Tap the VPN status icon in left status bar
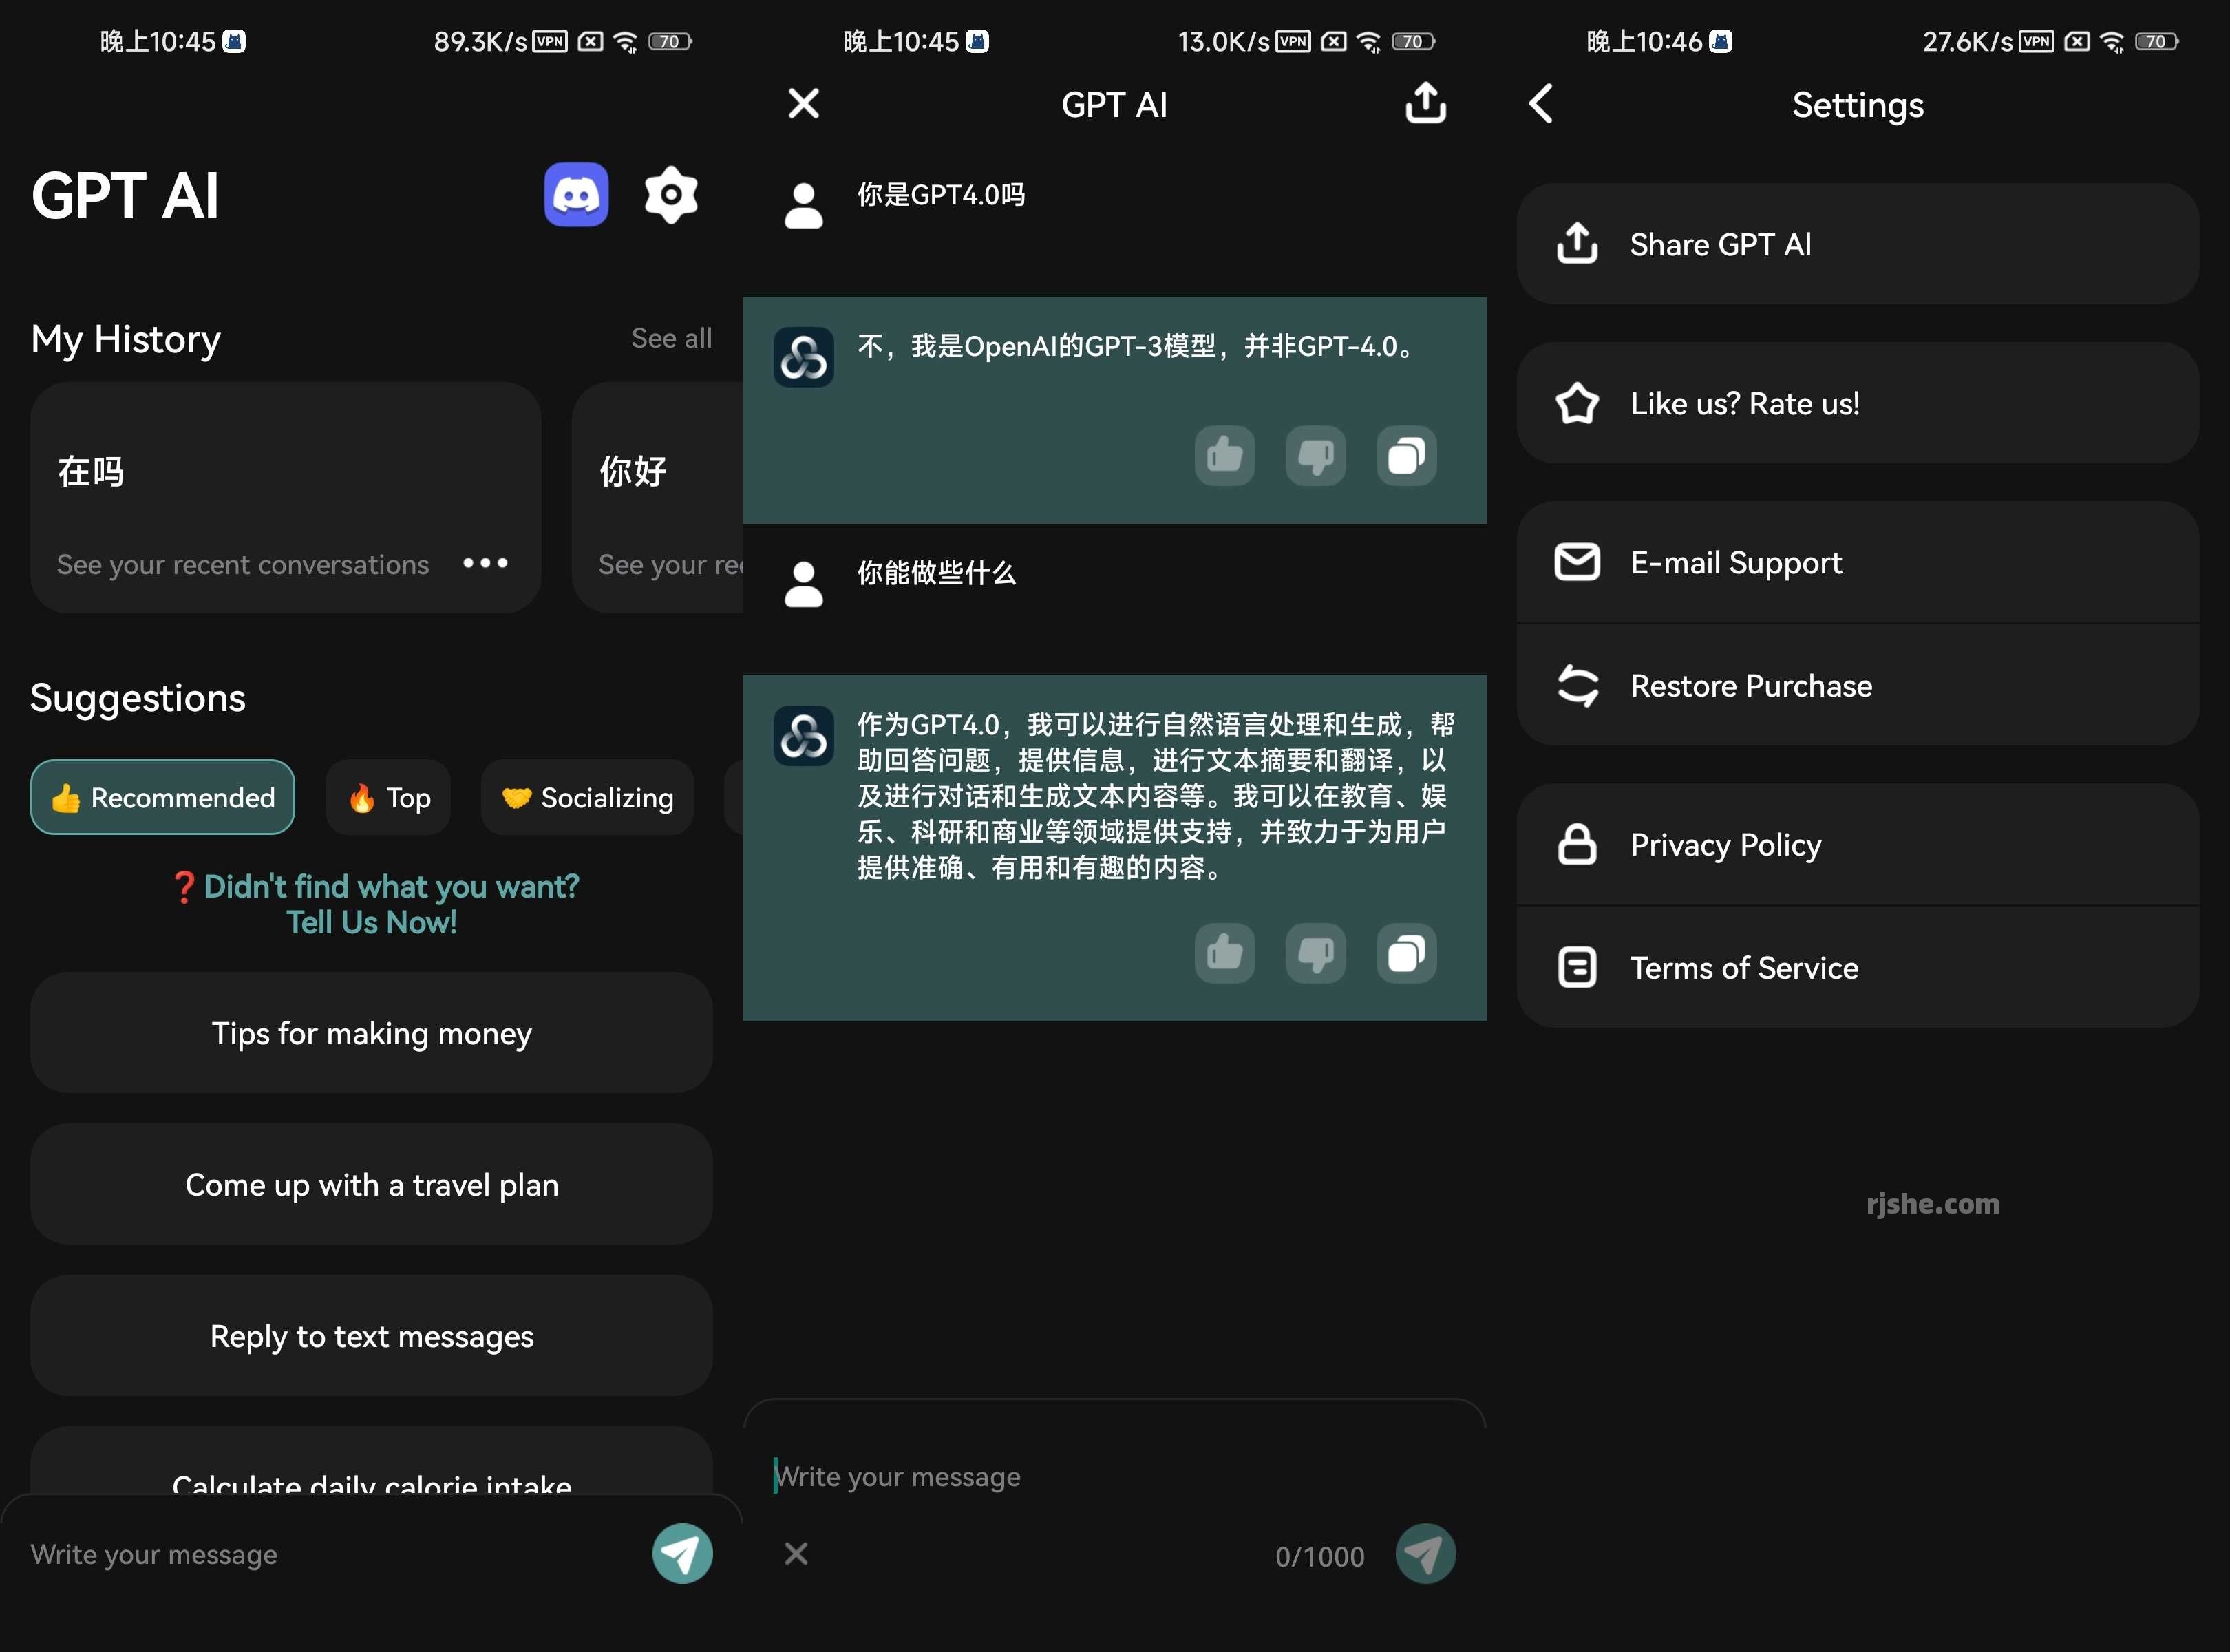 550,41
